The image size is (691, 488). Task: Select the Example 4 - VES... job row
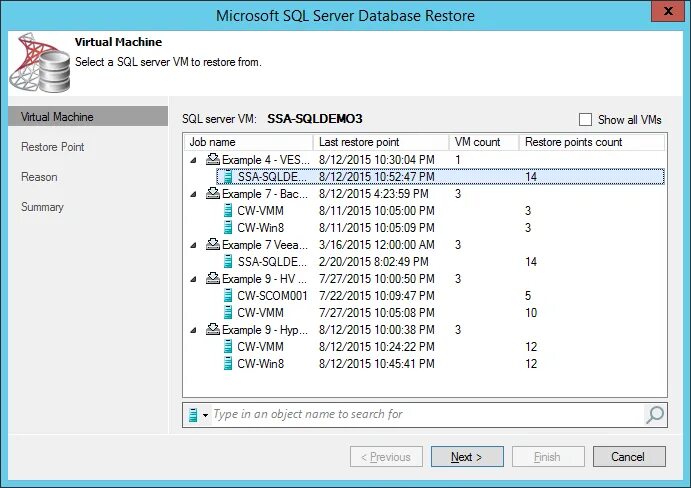424,160
